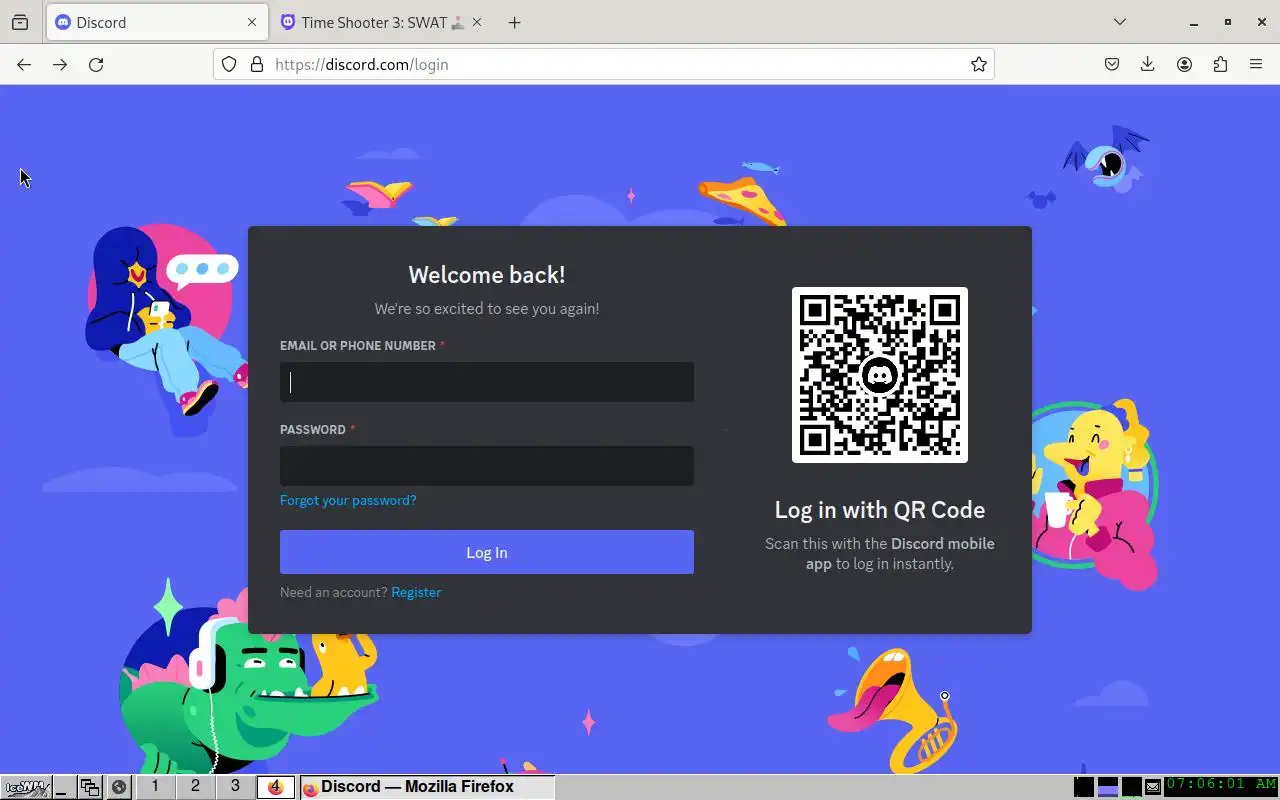Open a new tab with the plus button

click(x=514, y=22)
